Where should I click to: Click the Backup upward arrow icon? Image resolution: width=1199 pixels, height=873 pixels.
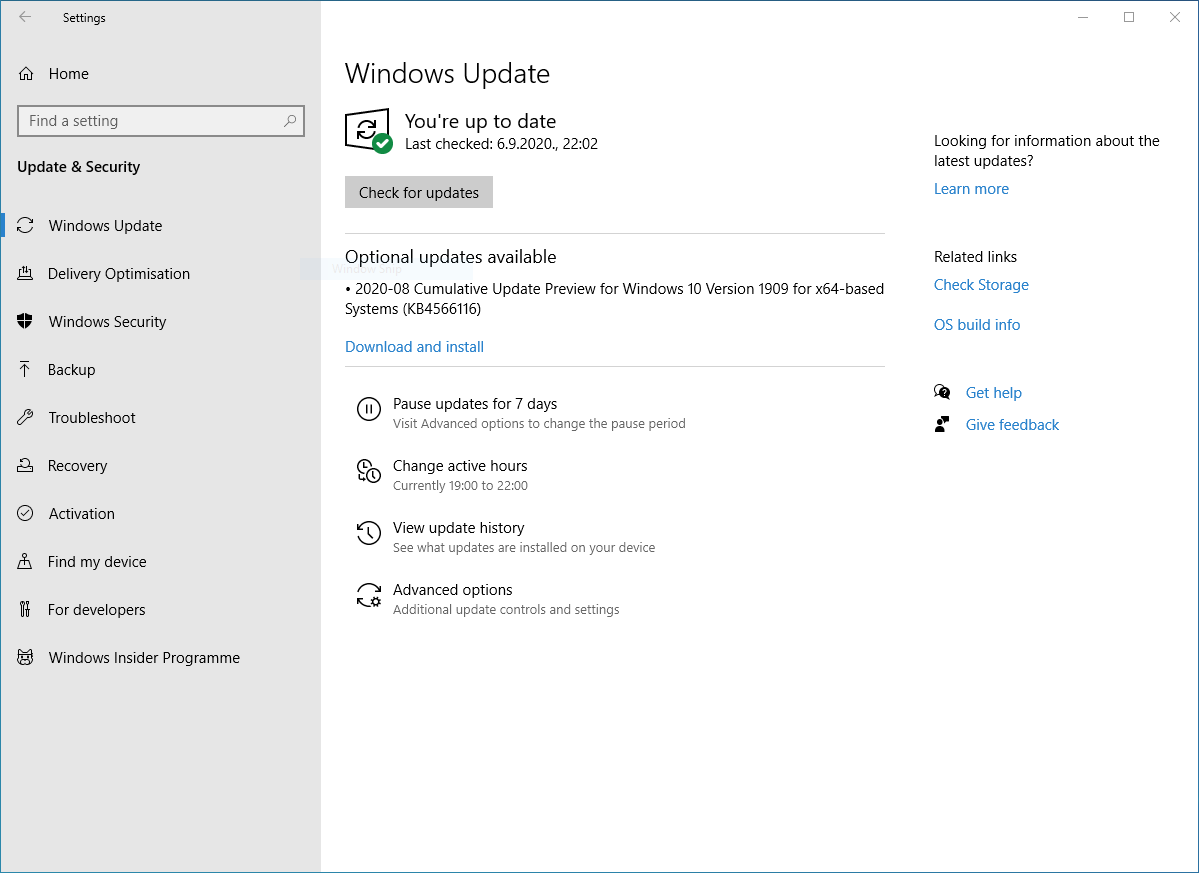coord(25,370)
